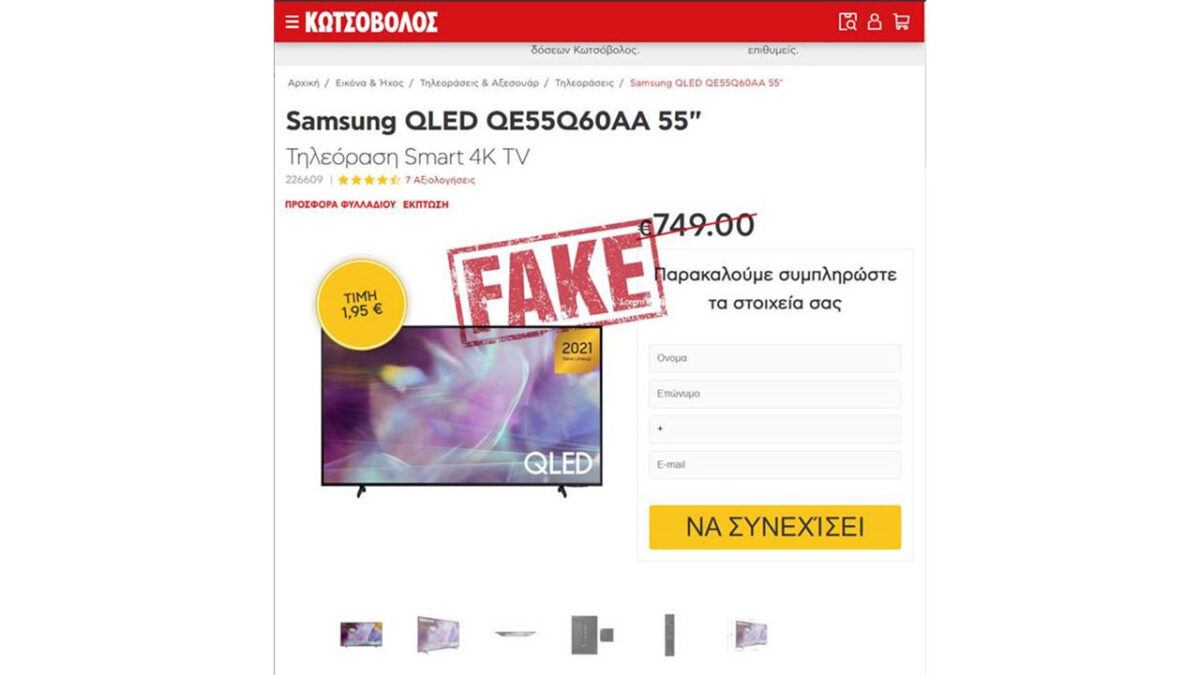Open the 7 Αξιολογήσεις reviews link
This screenshot has width=1200, height=675.
[x=440, y=180]
